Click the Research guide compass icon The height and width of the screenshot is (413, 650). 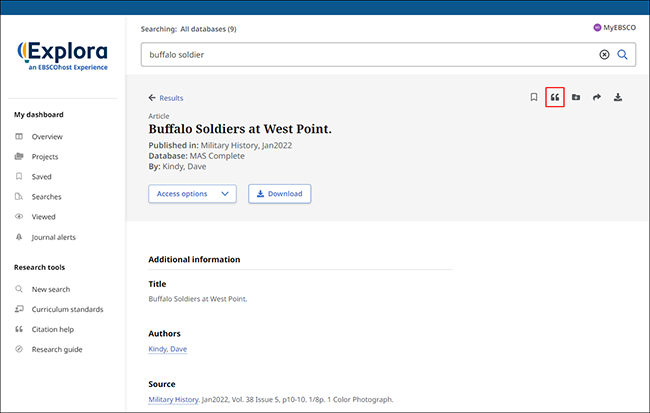point(19,349)
